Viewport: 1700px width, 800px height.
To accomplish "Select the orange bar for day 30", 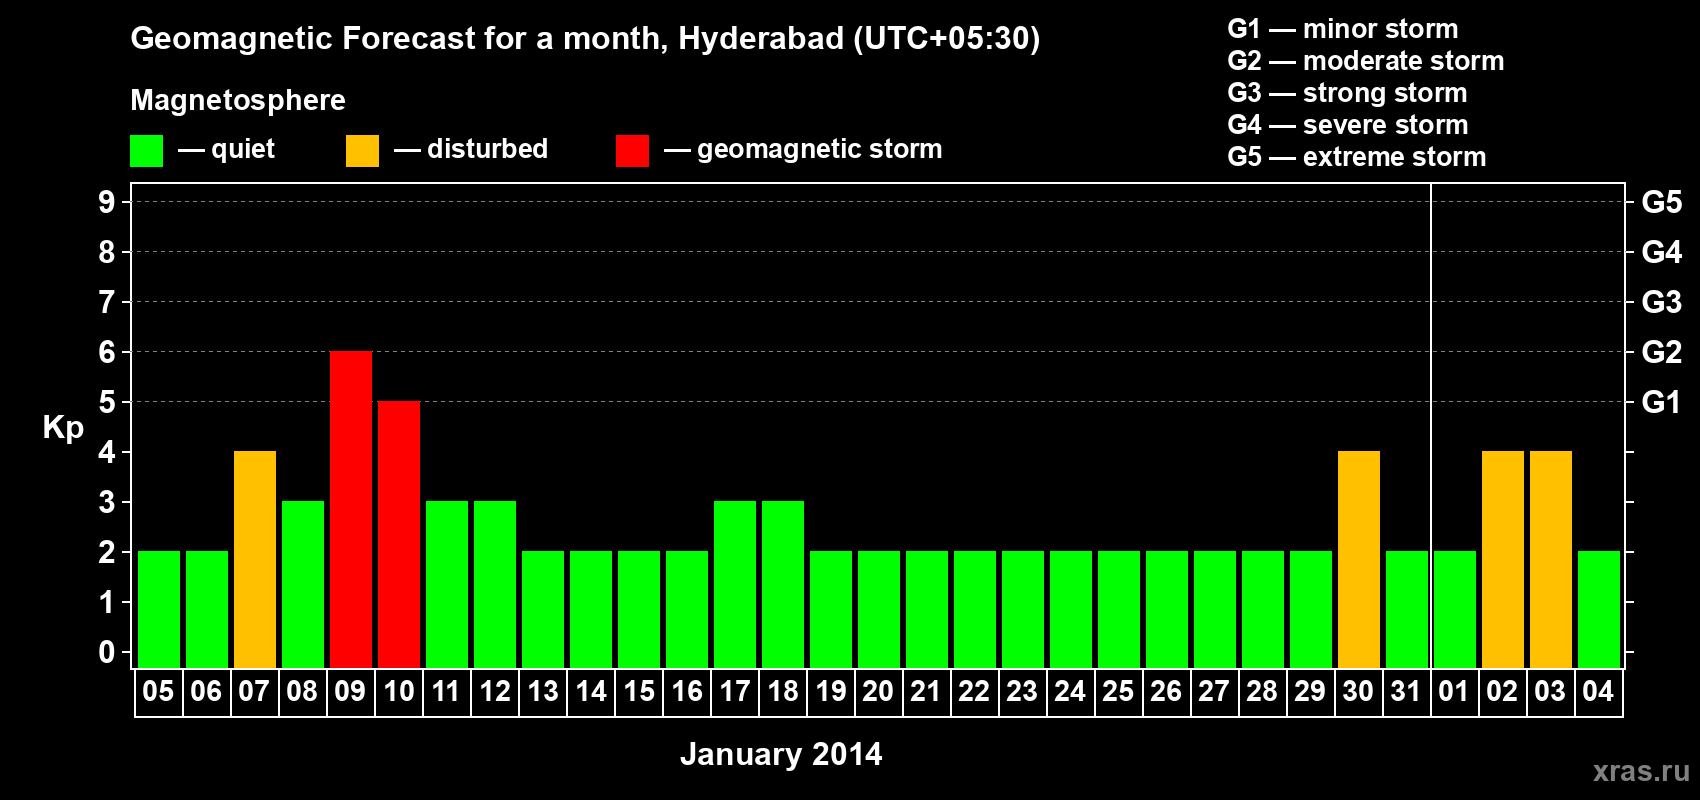I will [x=1359, y=560].
